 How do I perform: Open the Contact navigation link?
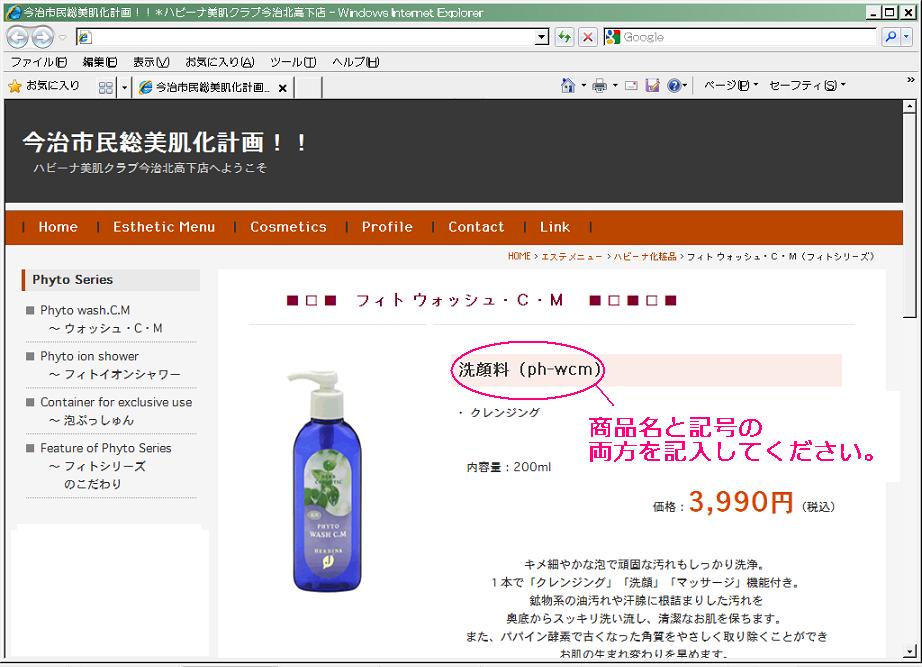pyautogui.click(x=476, y=227)
